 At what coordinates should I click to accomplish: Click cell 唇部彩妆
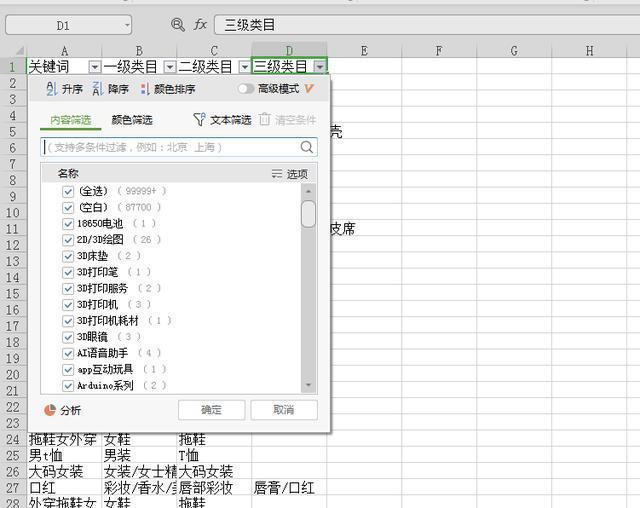click(x=214, y=488)
